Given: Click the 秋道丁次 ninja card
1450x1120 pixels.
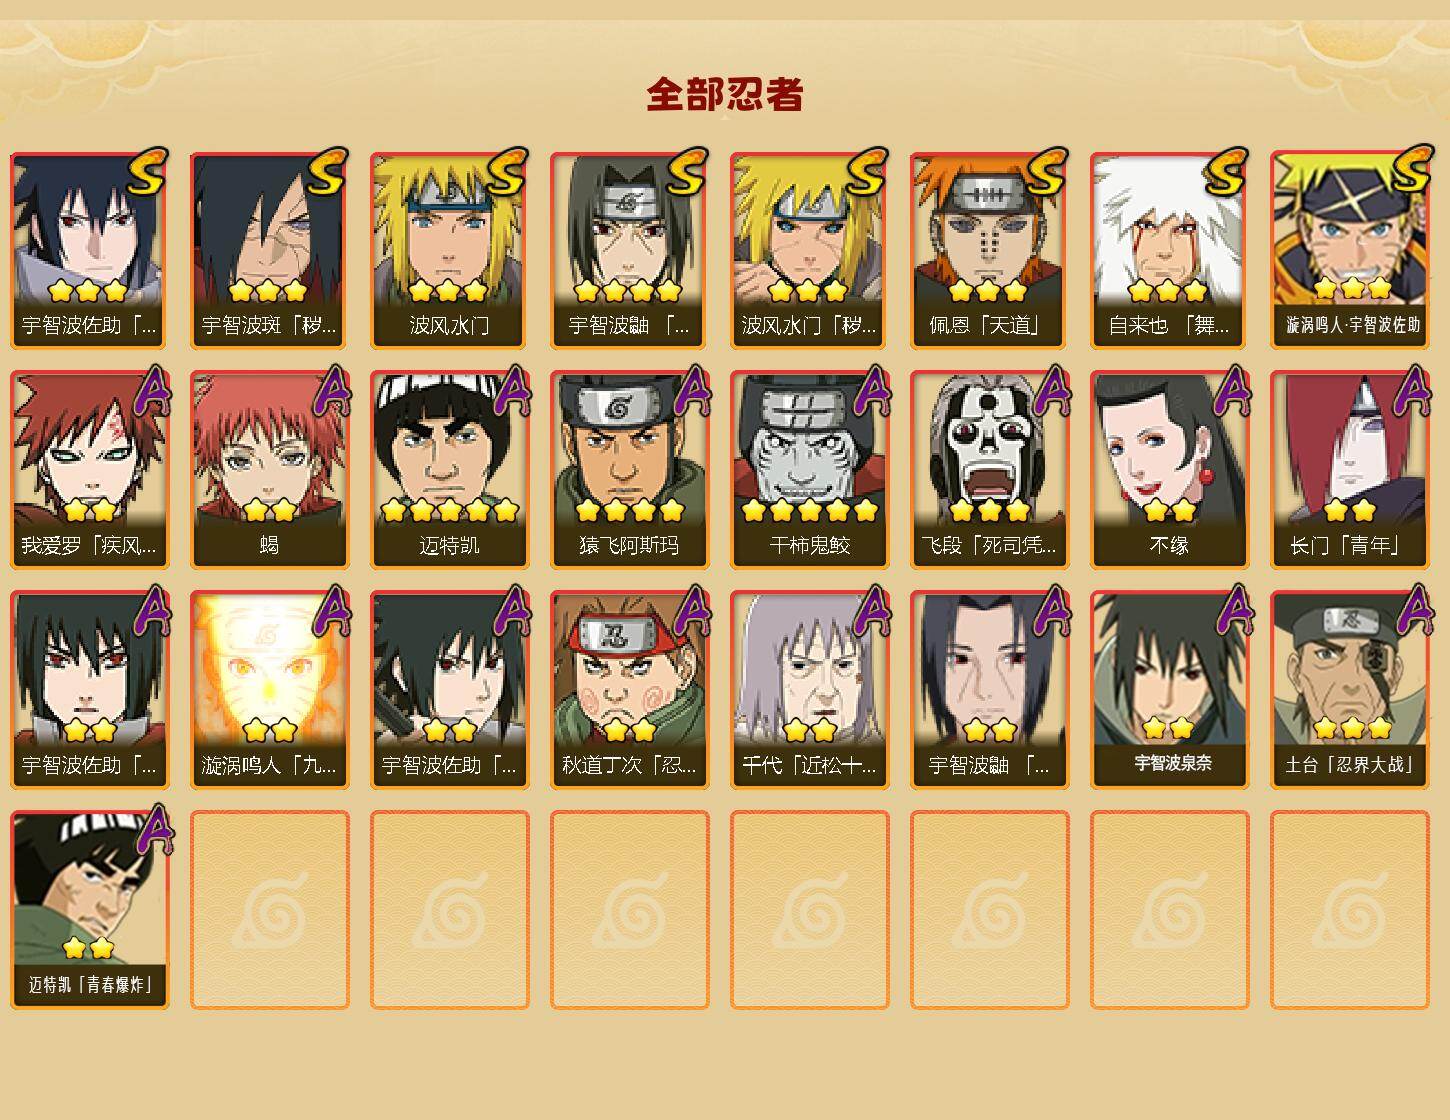Looking at the screenshot, I should [x=630, y=690].
